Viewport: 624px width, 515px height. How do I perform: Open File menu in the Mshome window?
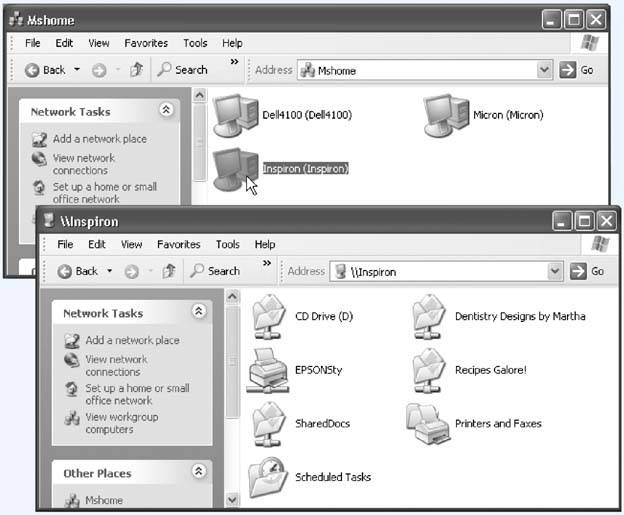33,43
